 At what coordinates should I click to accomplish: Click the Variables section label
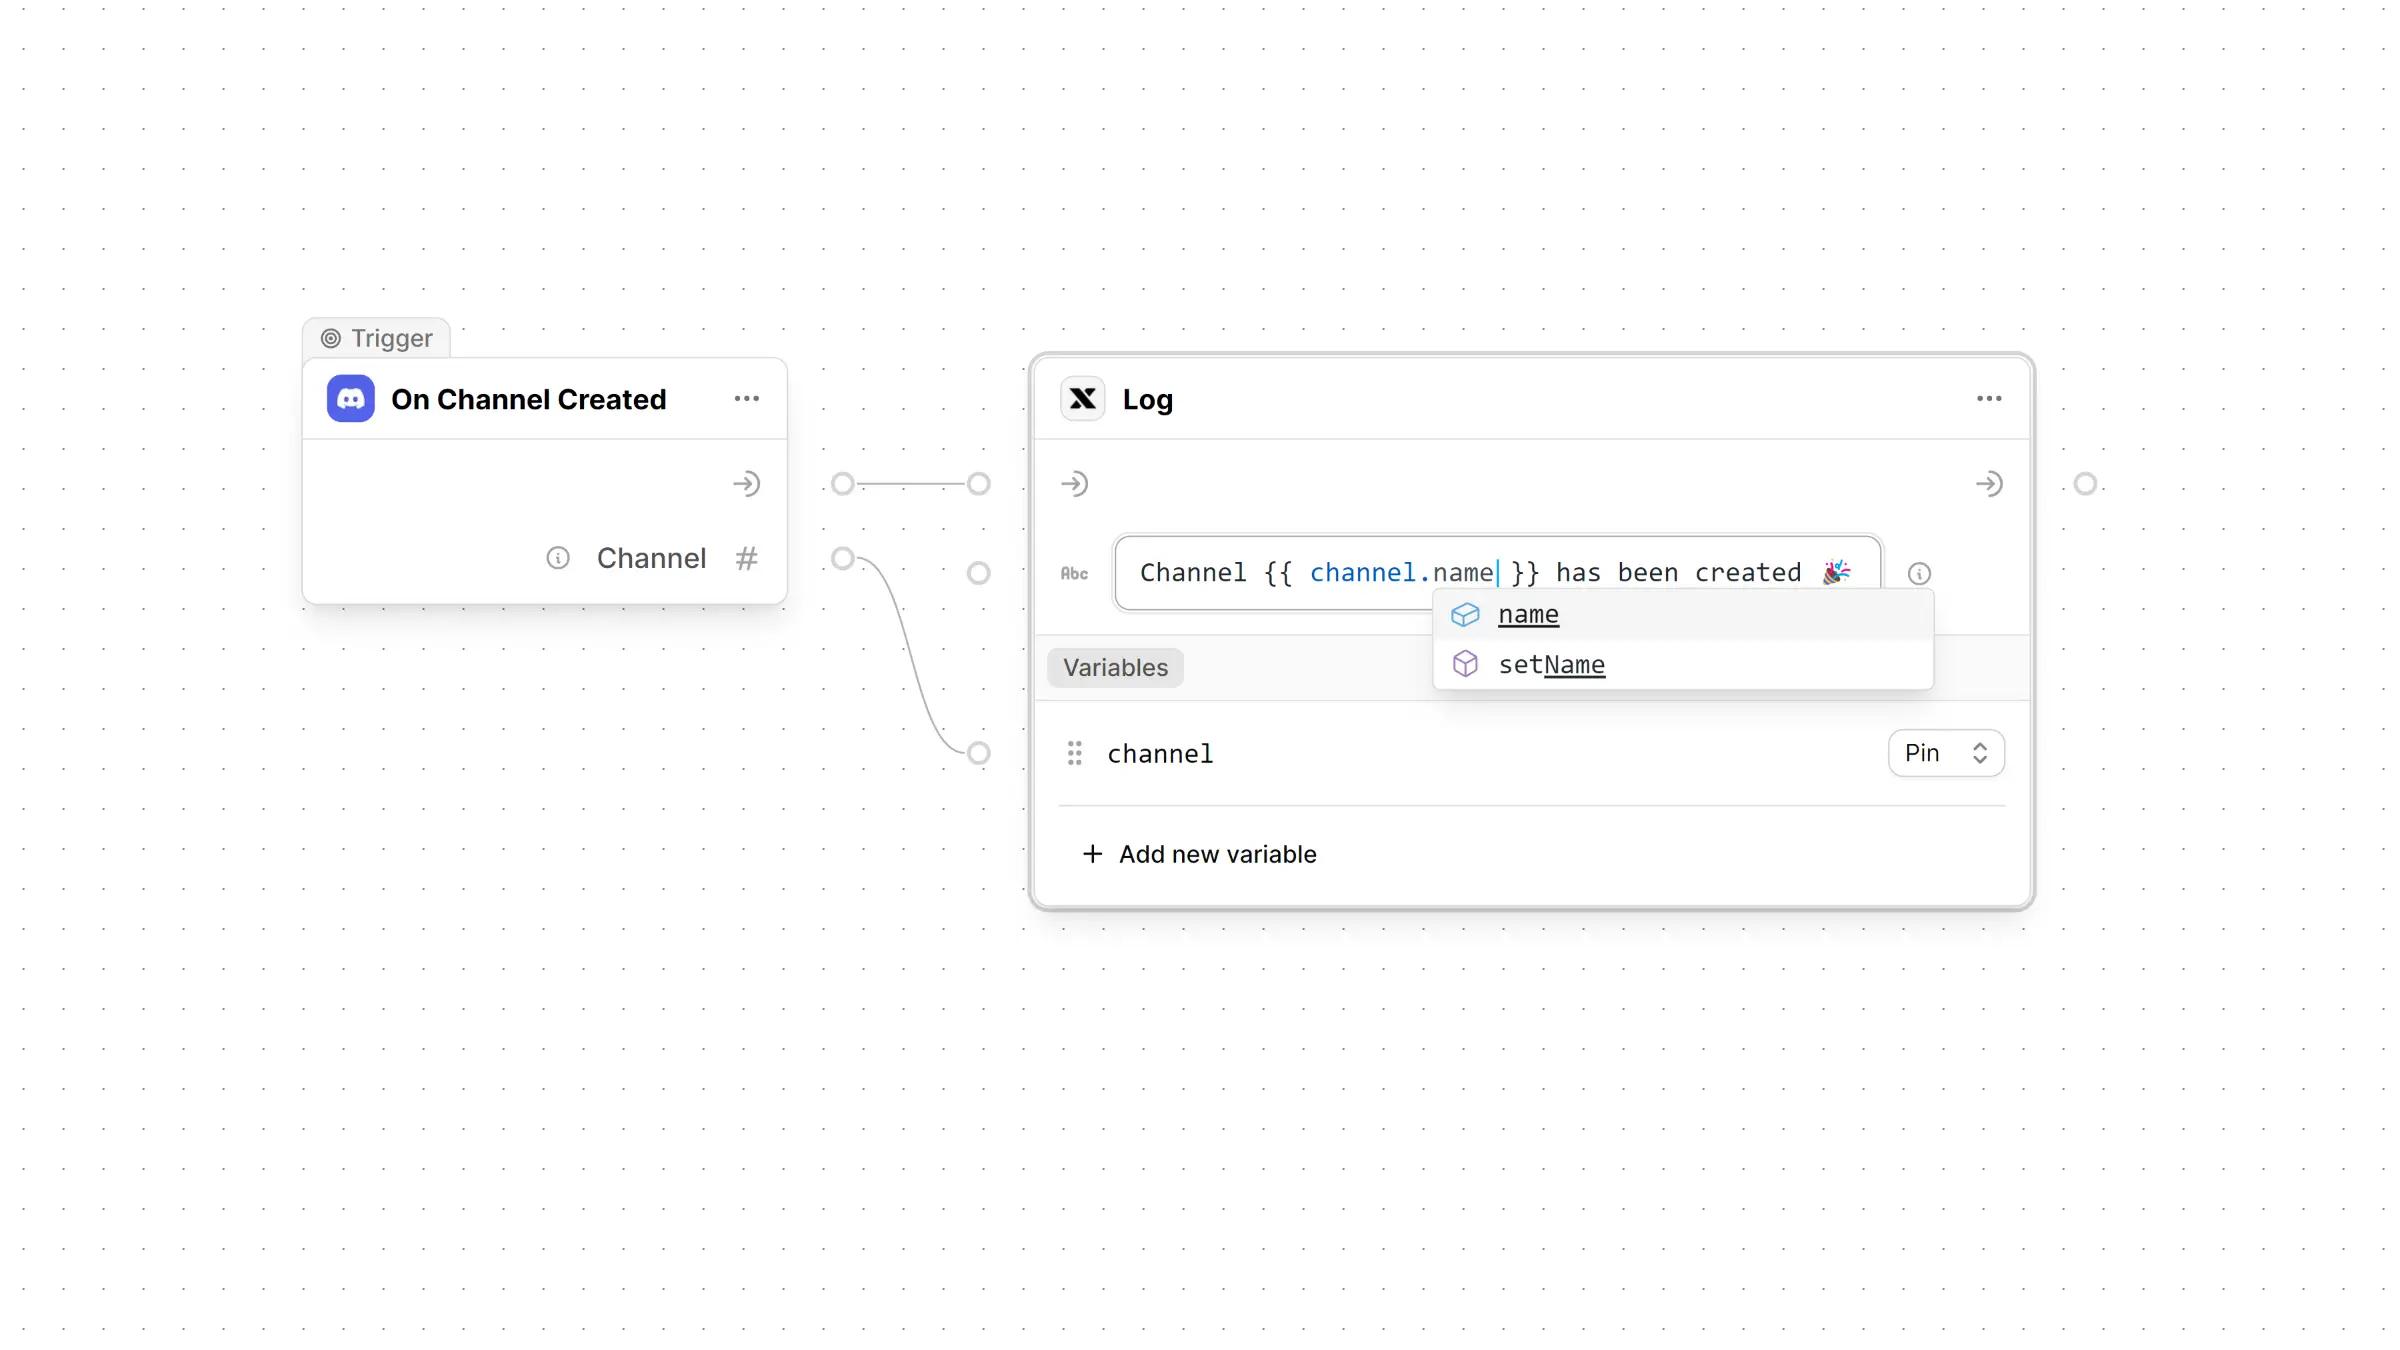[x=1114, y=666]
